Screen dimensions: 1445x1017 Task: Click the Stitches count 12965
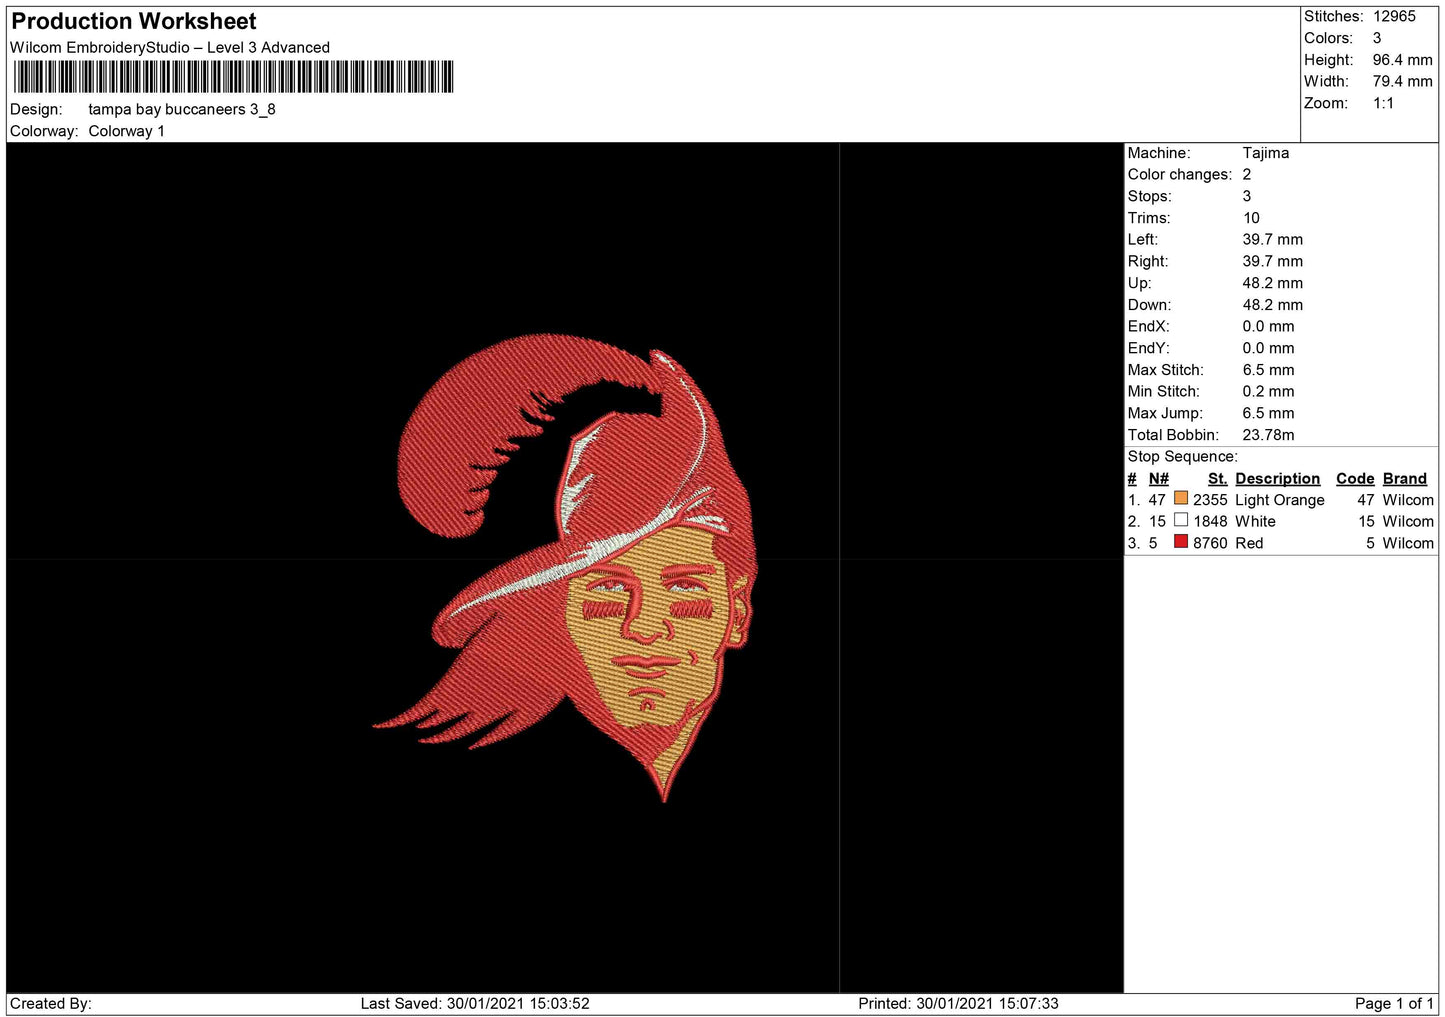(1394, 16)
